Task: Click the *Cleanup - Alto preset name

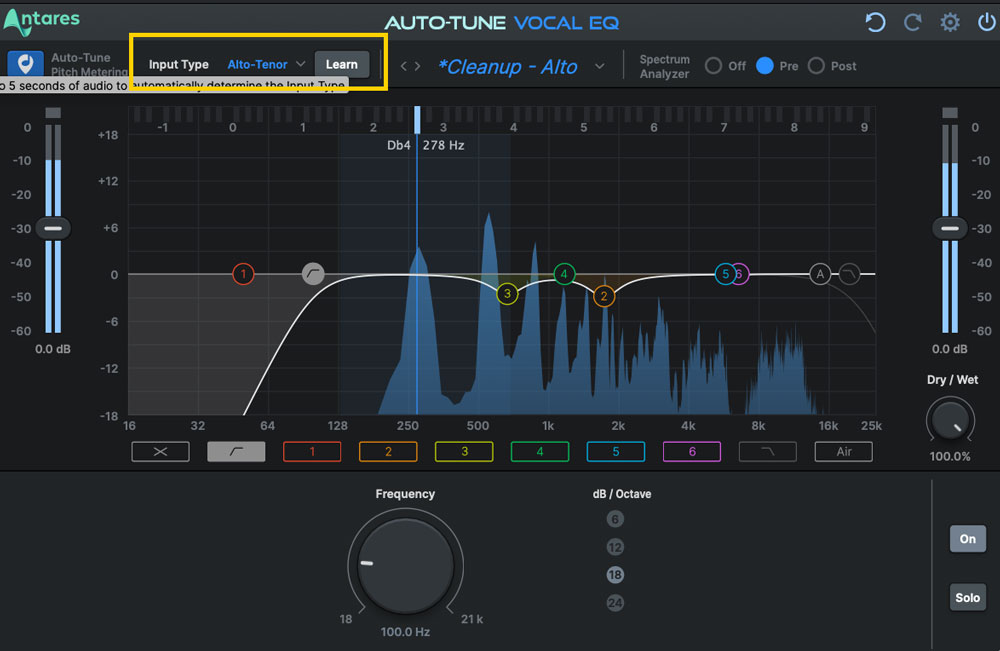Action: 508,66
